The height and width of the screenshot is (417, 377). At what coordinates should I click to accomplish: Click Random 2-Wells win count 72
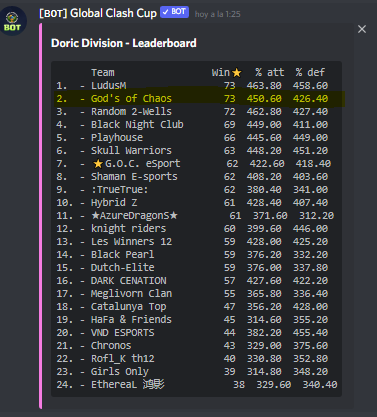(229, 111)
